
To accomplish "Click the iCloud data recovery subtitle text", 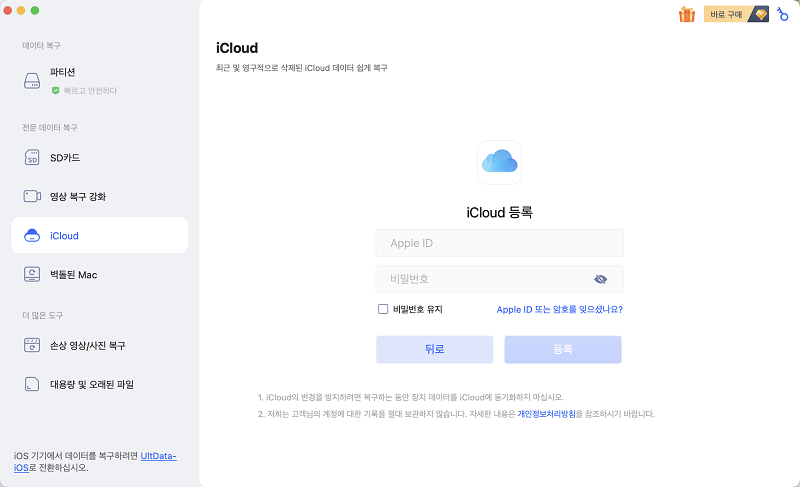I will click(302, 68).
